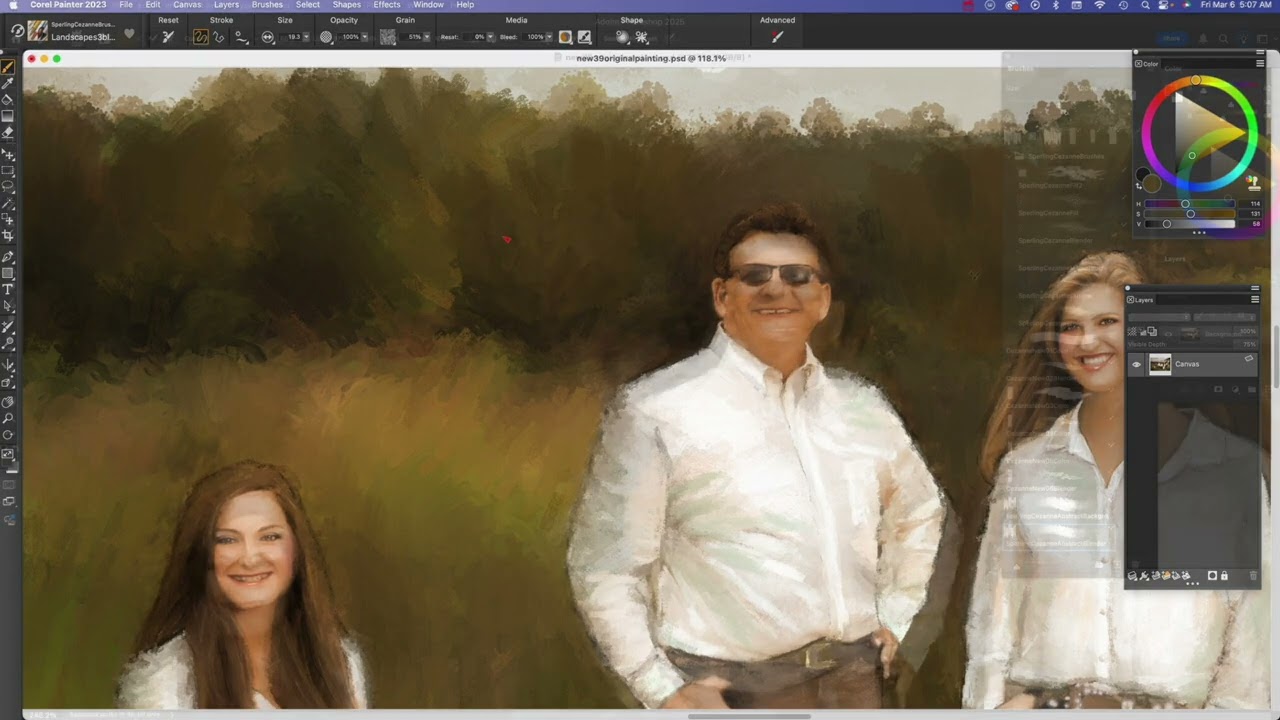Screen dimensions: 1280x720
Task: Adjust the S saturation slider
Action: pyautogui.click(x=1190, y=214)
